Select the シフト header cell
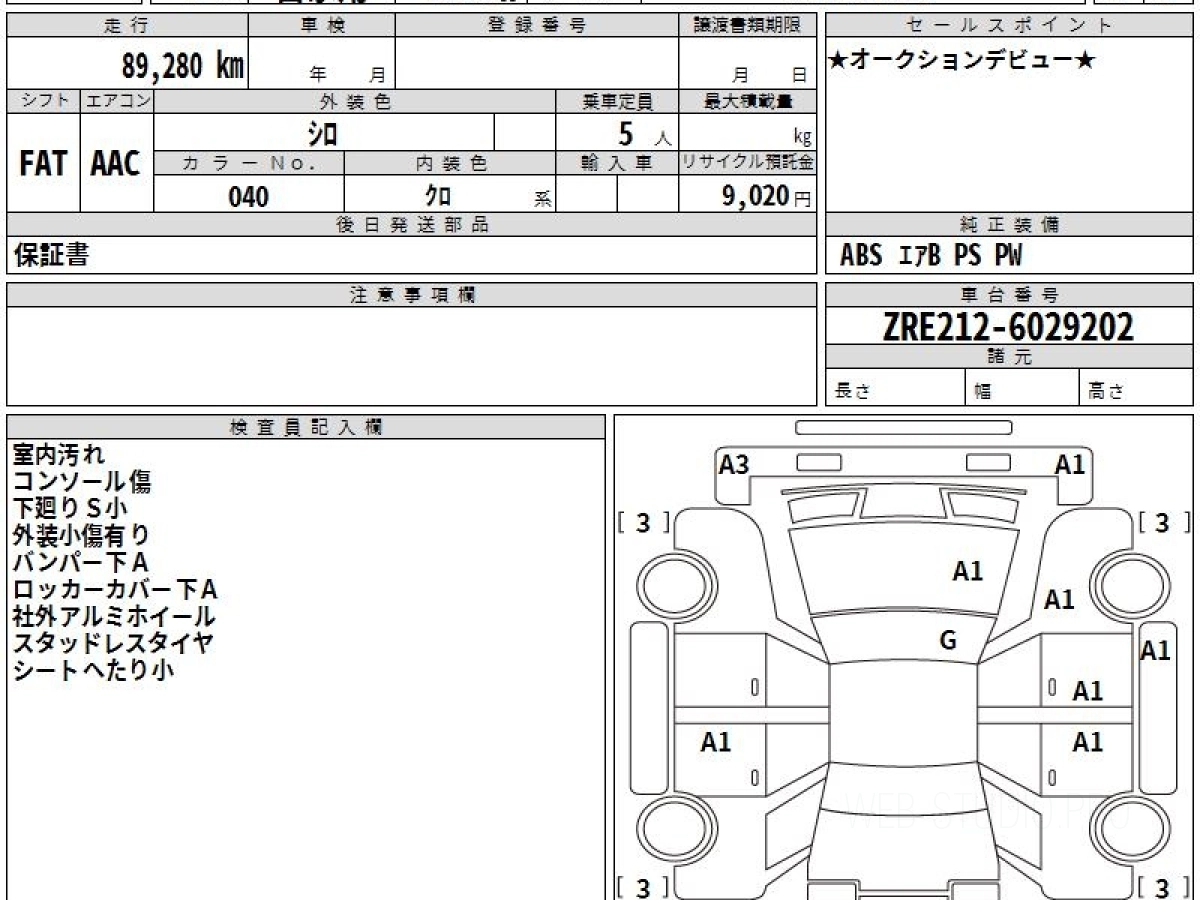Image resolution: width=1200 pixels, height=900 pixels. [x=43, y=101]
